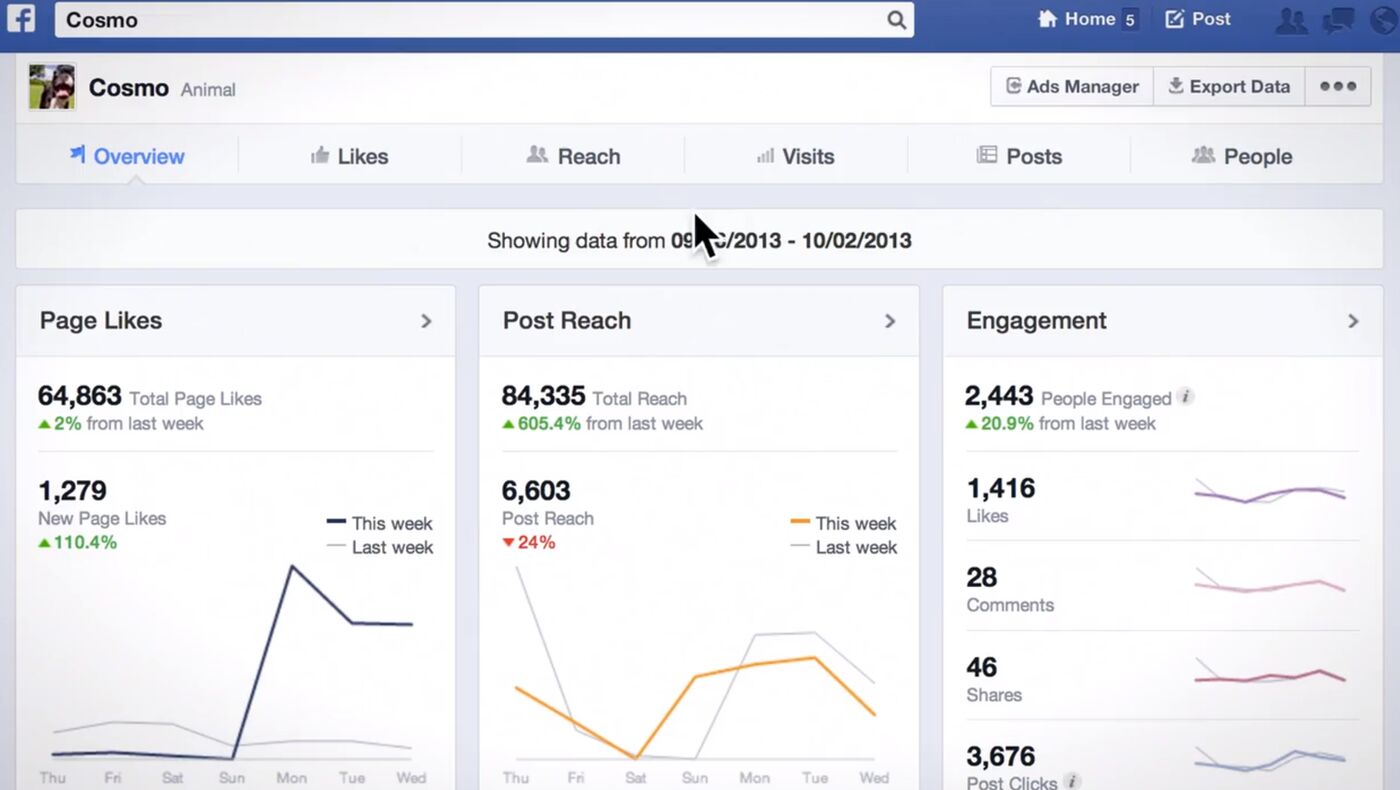Expand the Page Likes panel arrow

(426, 321)
